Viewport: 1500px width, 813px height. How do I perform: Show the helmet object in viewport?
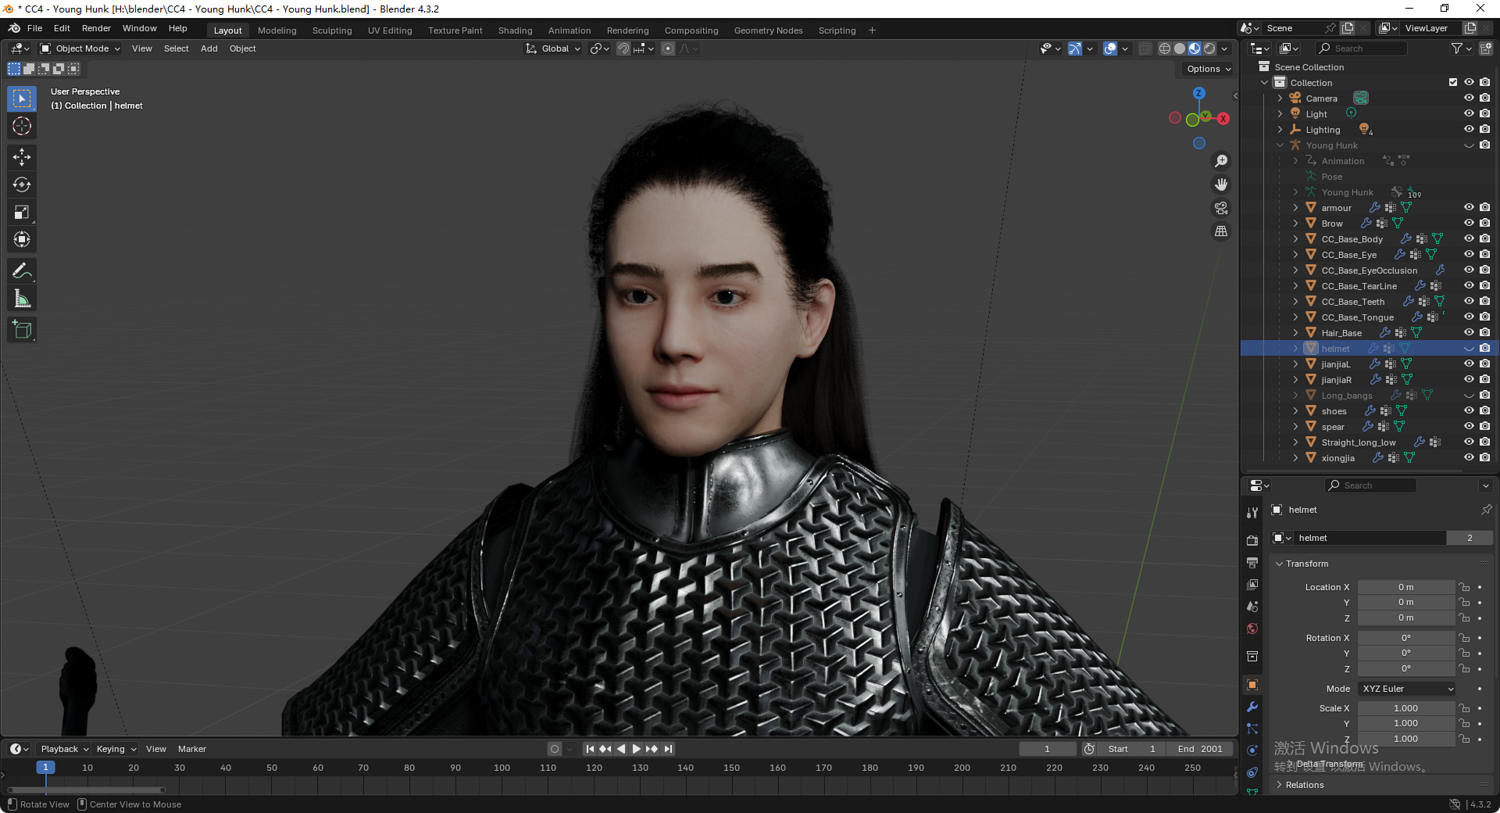[x=1469, y=349]
